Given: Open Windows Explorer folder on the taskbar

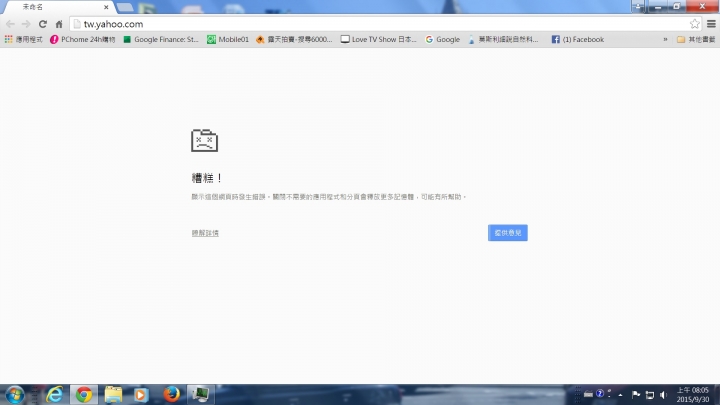Looking at the screenshot, I should coord(113,394).
